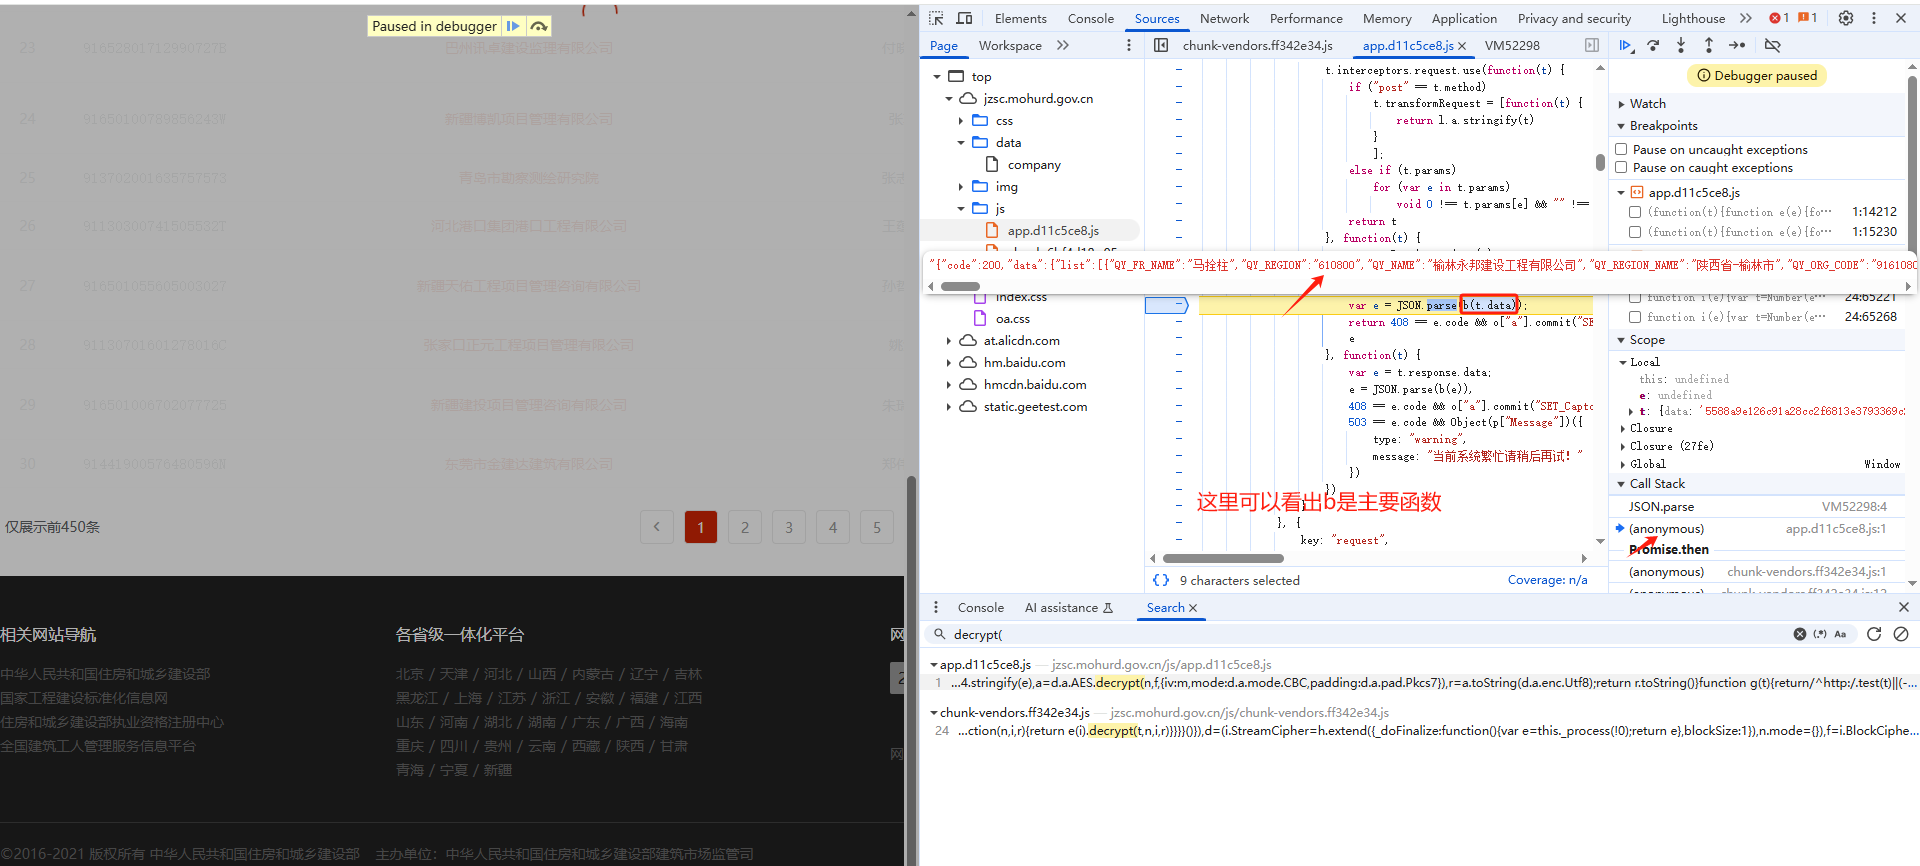
Task: Go to page 5 of results
Action: tap(877, 527)
